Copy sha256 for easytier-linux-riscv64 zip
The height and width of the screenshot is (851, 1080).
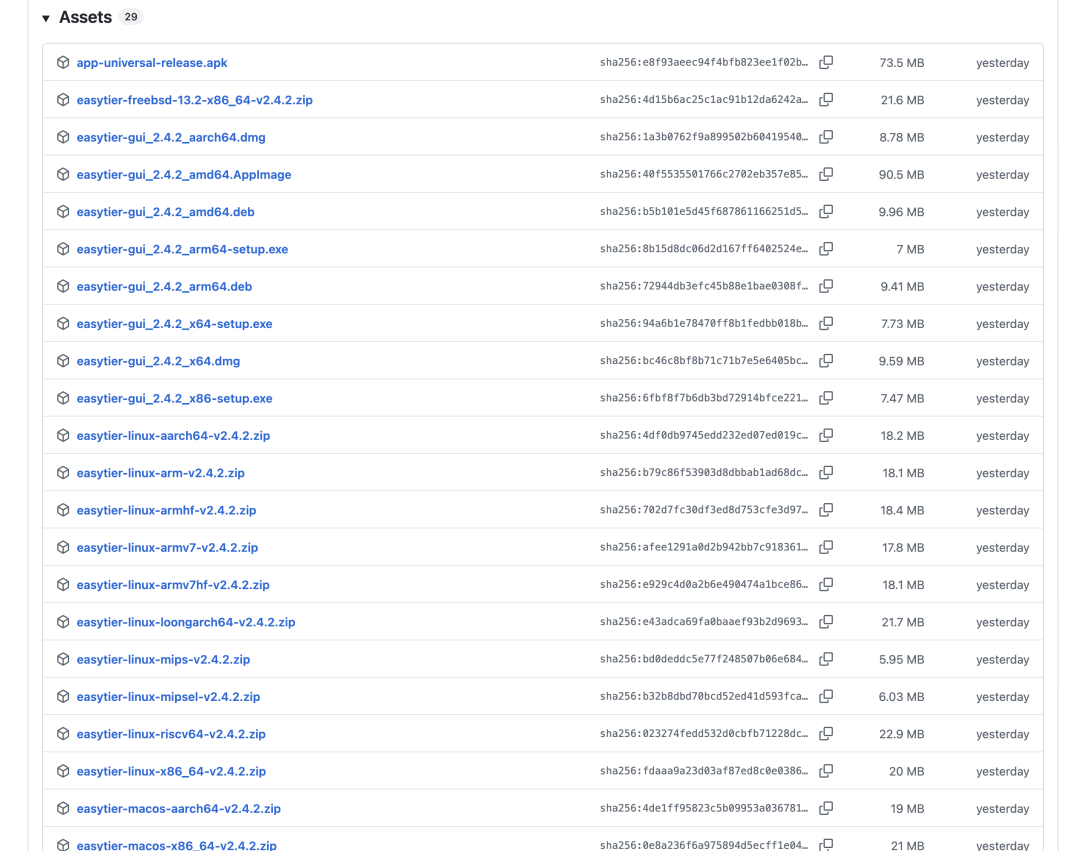click(826, 734)
